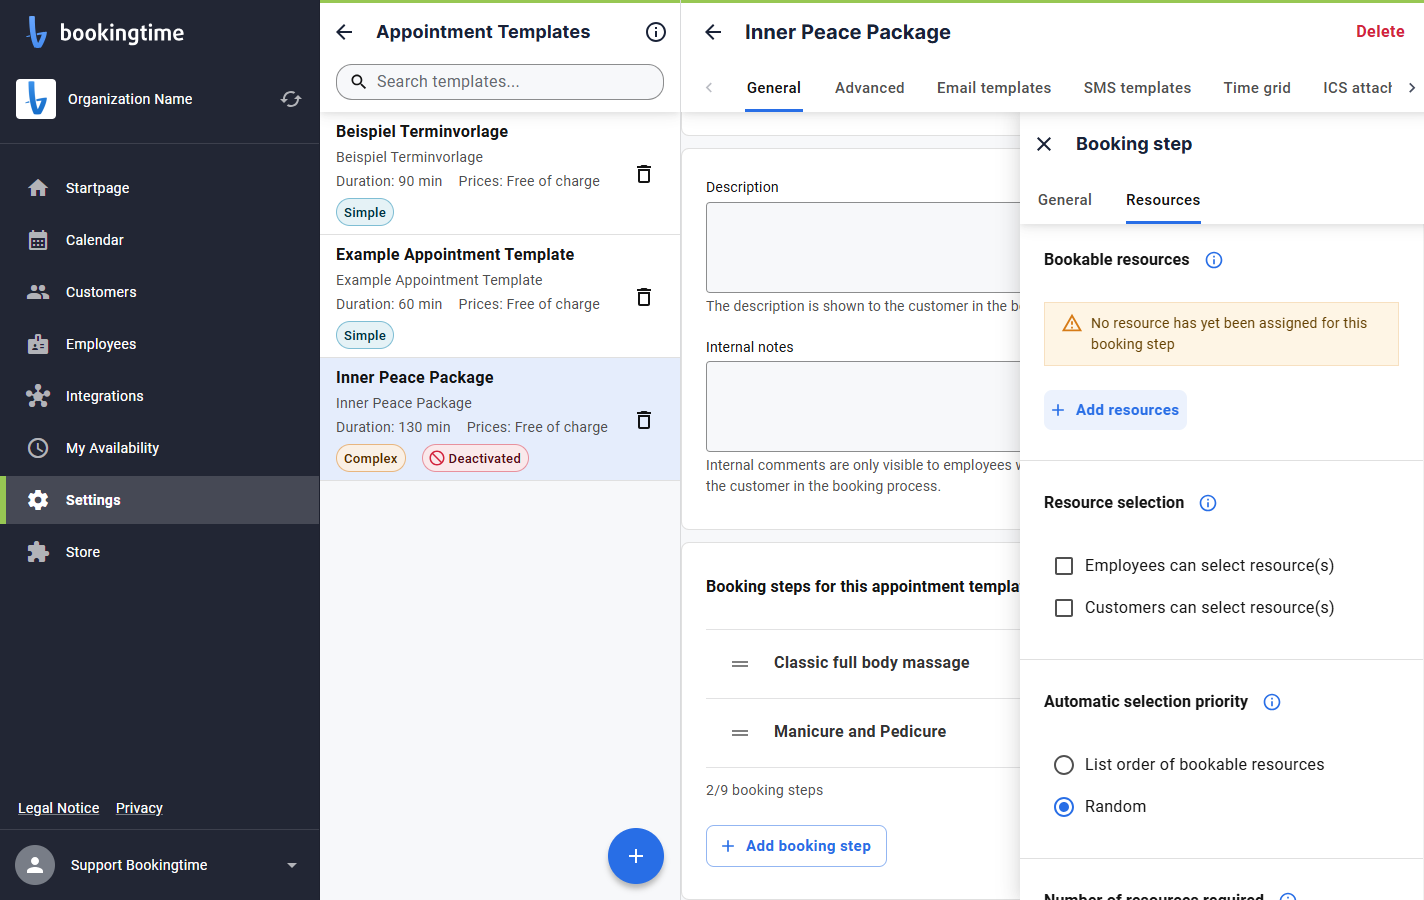This screenshot has height=900, width=1424.
Task: Expand the Support Bookingtime user menu
Action: coord(292,865)
